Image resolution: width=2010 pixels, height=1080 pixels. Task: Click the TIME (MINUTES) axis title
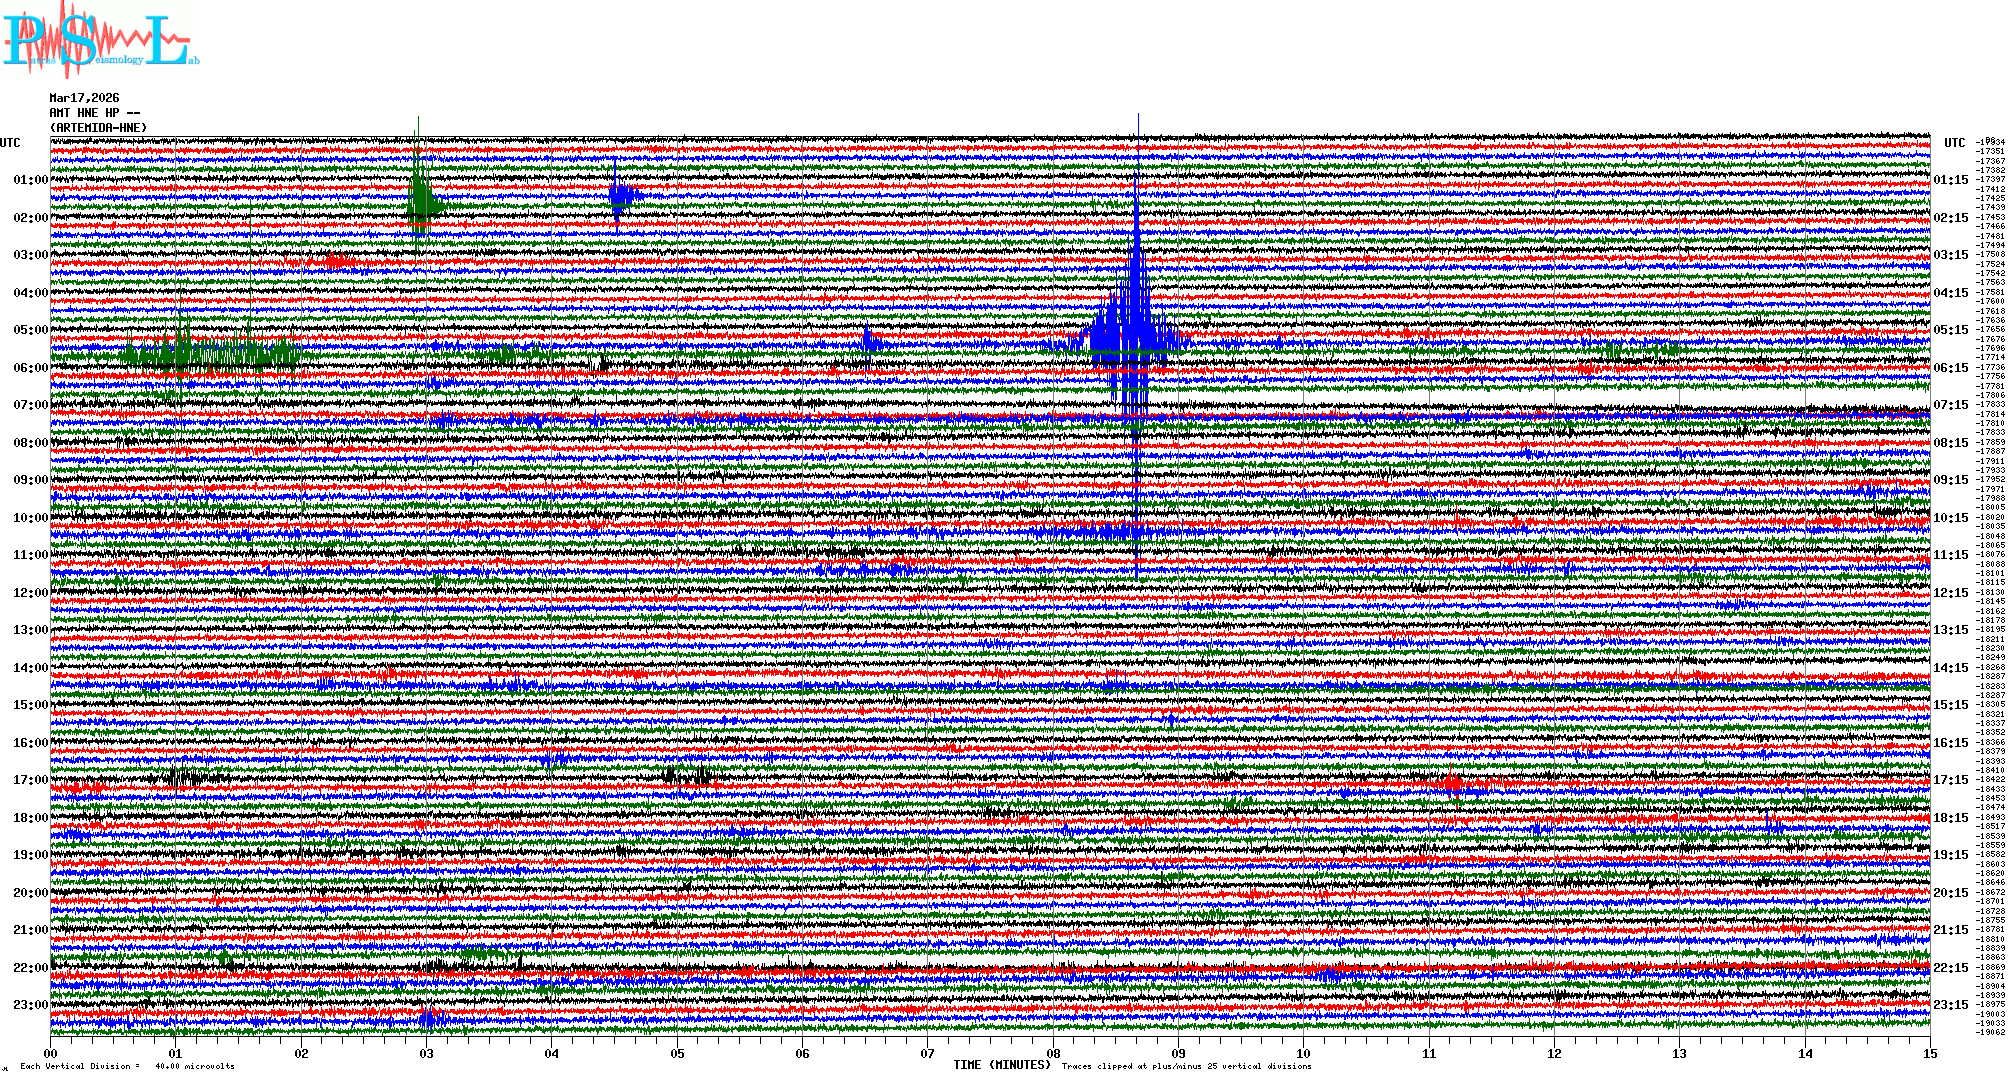(1001, 1065)
